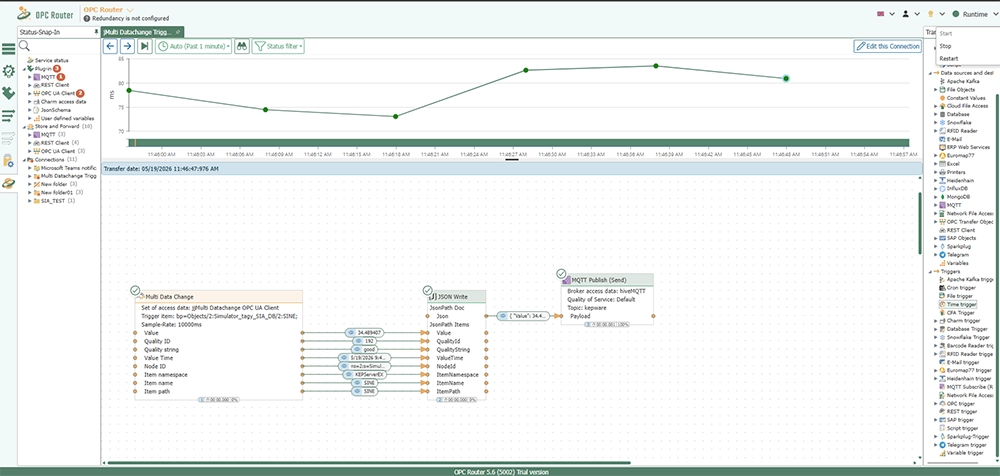
Task: Click the JSON Write block title
Action: [x=453, y=297]
